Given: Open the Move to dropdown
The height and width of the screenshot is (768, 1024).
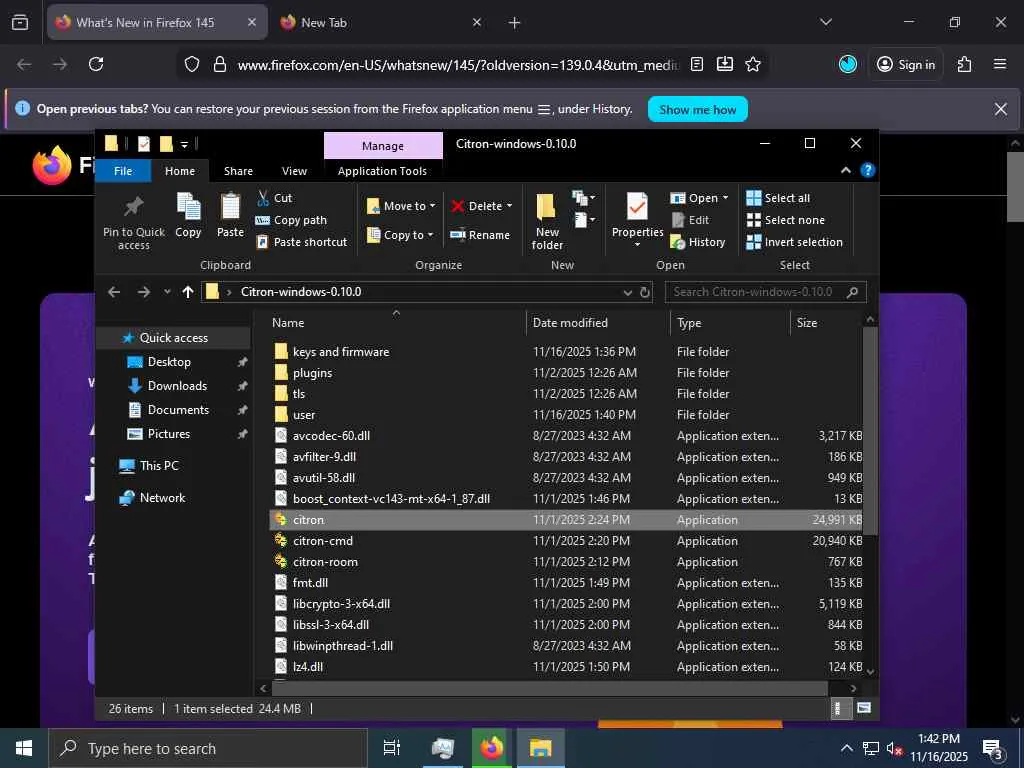Looking at the screenshot, I should click(x=401, y=206).
